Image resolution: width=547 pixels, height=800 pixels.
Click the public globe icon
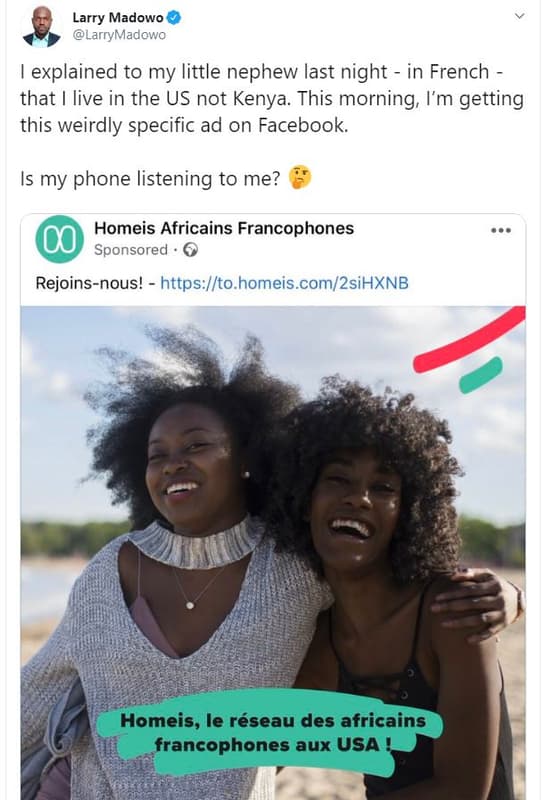pyautogui.click(x=190, y=250)
